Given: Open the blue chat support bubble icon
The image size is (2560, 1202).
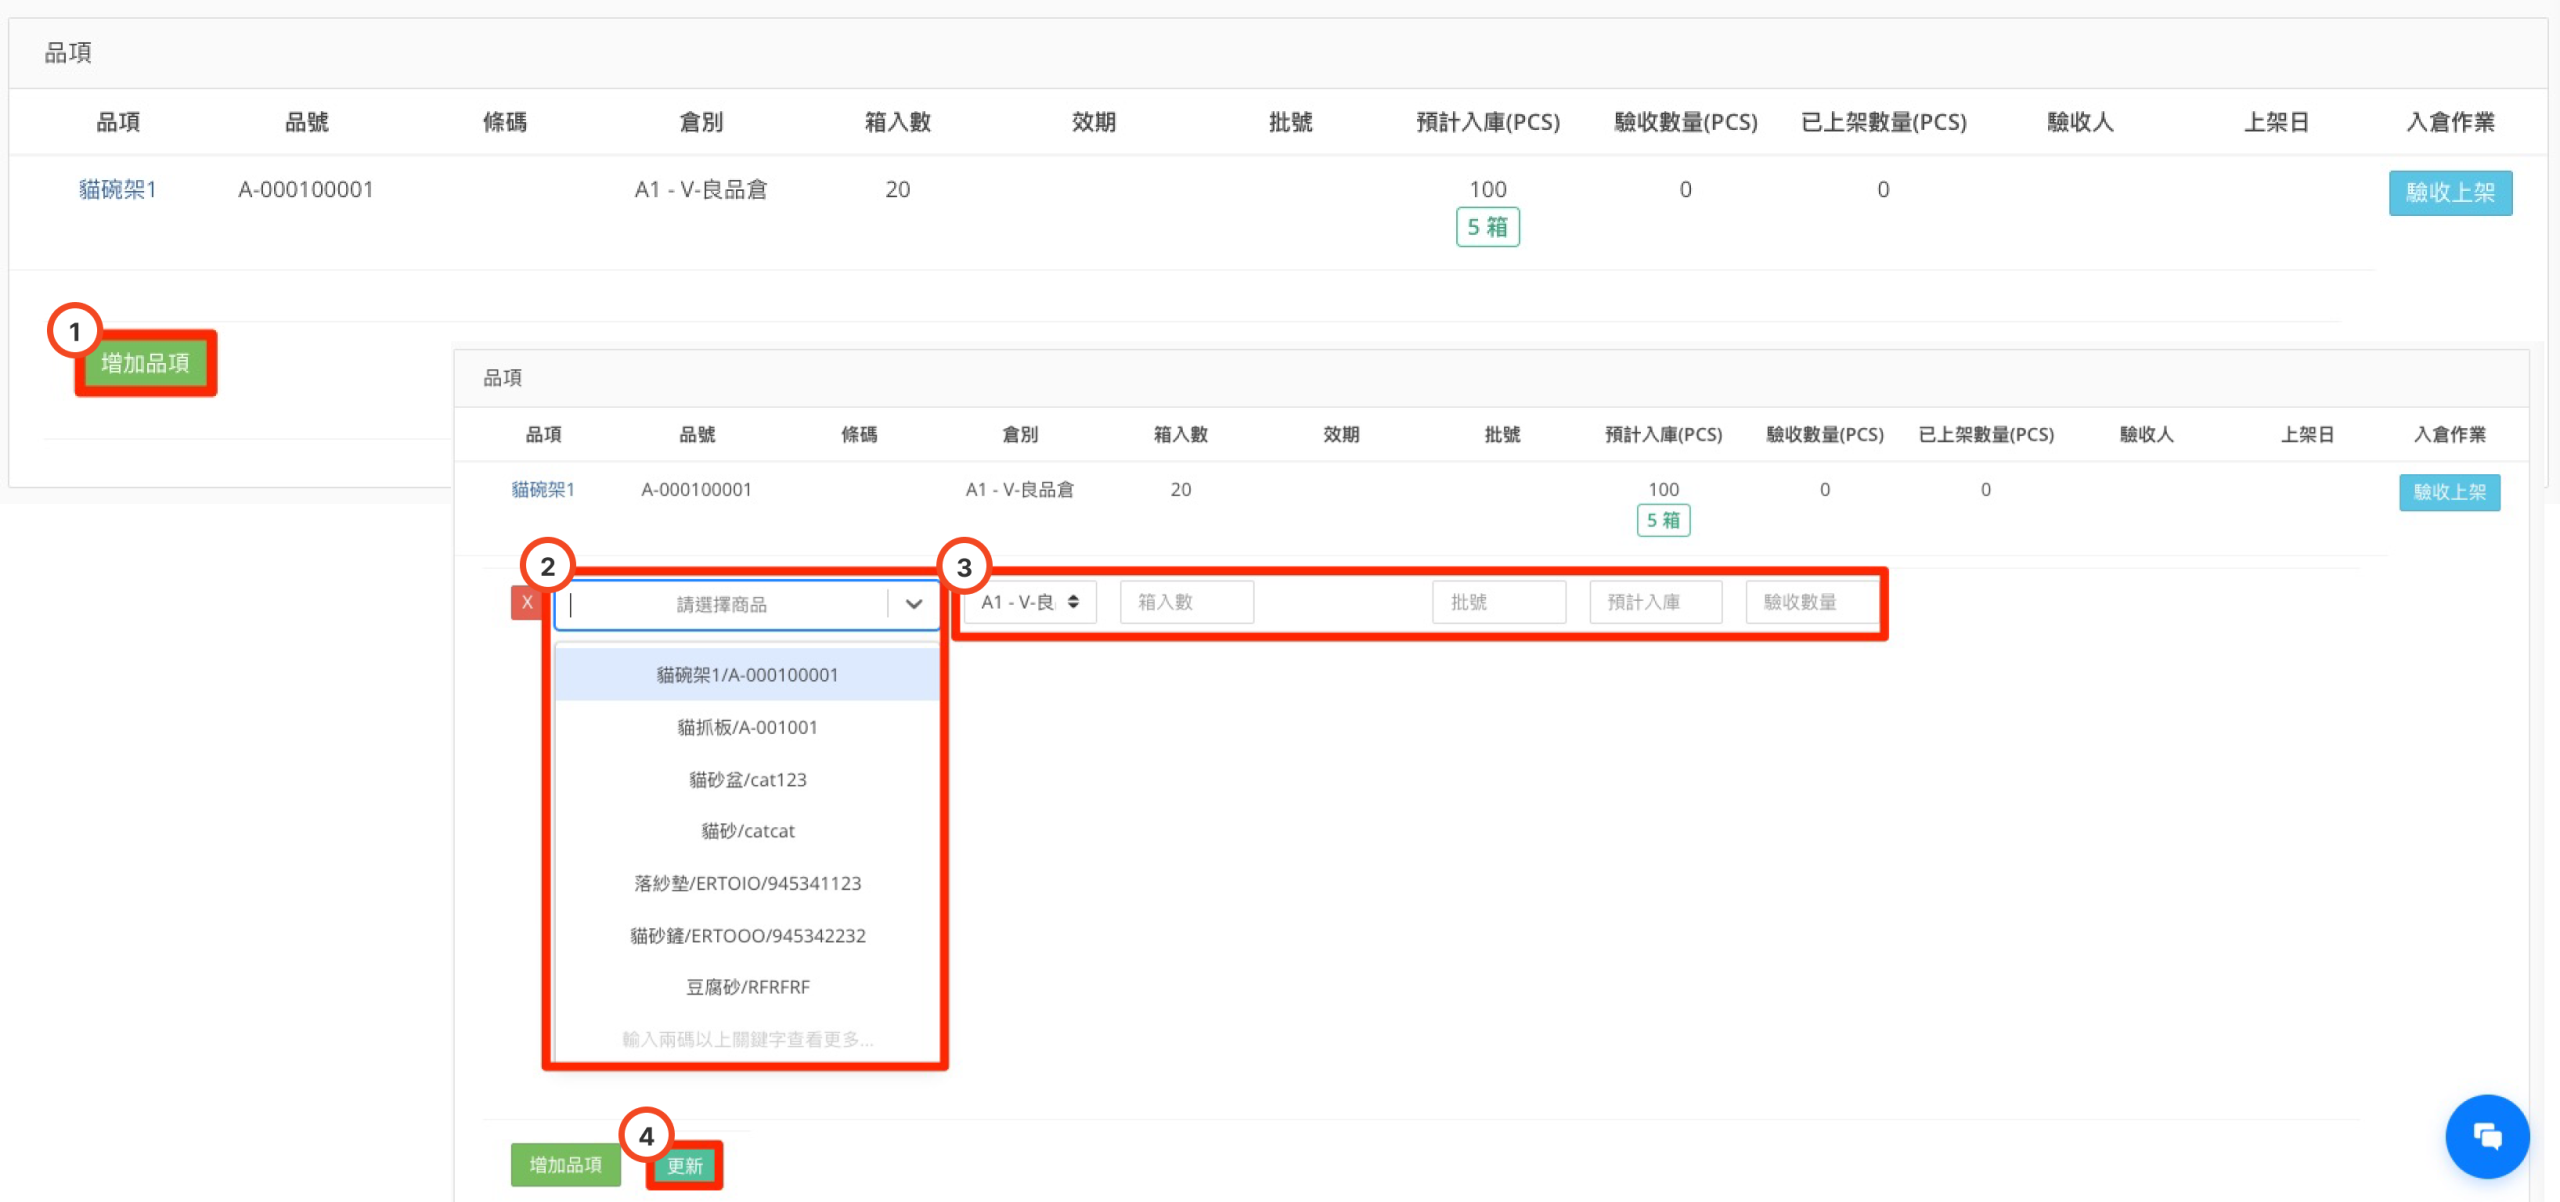Looking at the screenshot, I should 2486,1136.
